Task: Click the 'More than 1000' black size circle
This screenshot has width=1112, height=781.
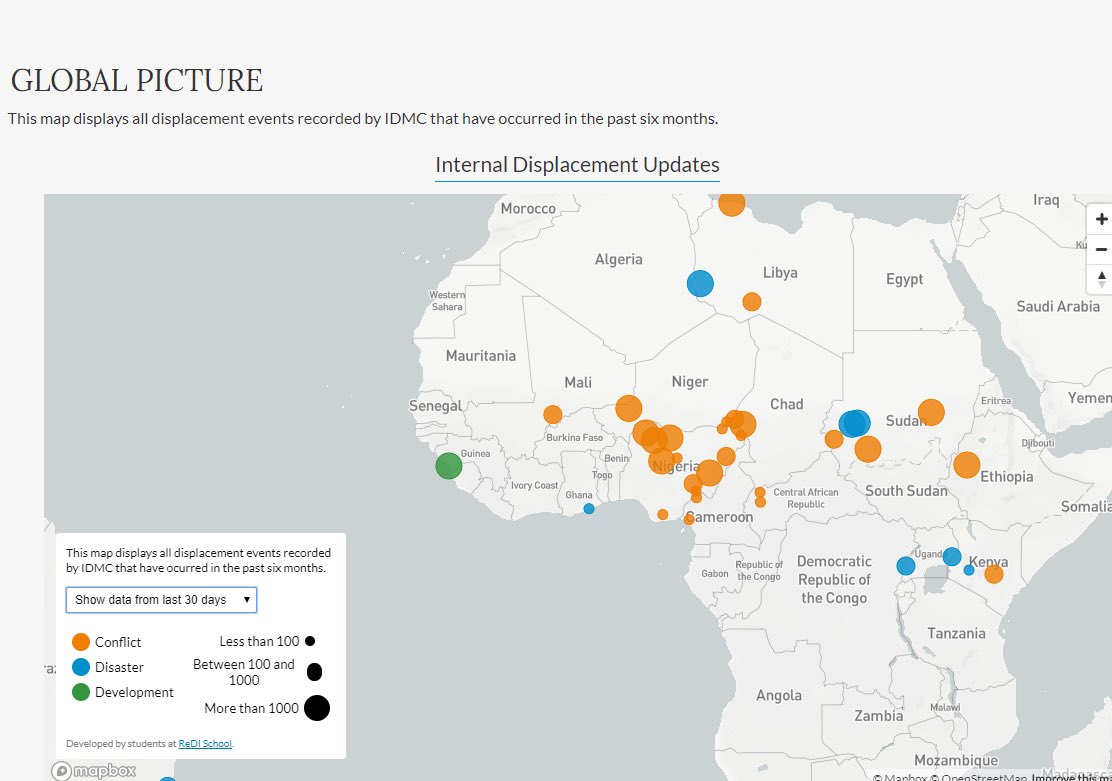Action: [x=317, y=708]
